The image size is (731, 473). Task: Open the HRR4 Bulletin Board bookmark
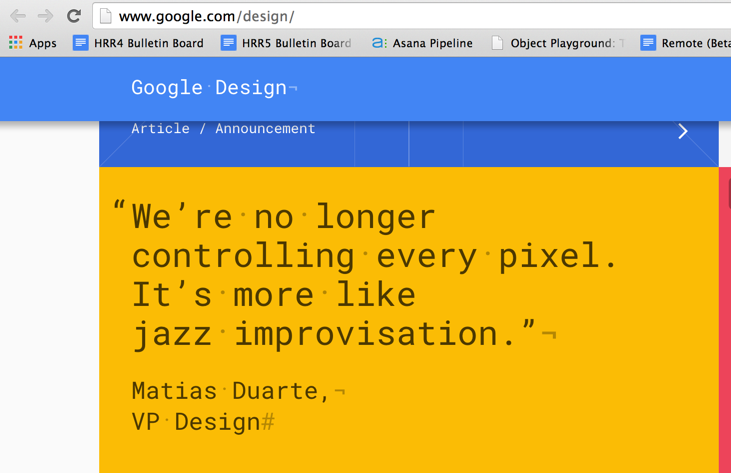138,43
